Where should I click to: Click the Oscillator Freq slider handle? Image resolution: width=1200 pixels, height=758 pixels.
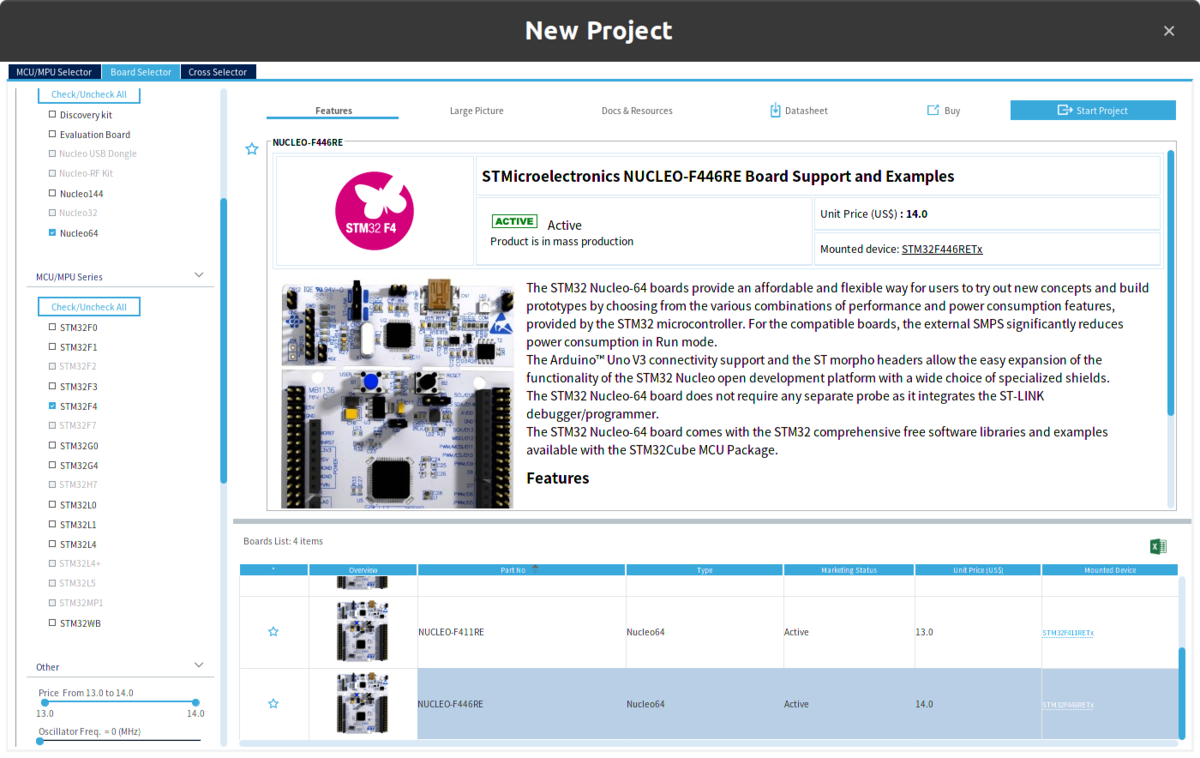click(40, 741)
